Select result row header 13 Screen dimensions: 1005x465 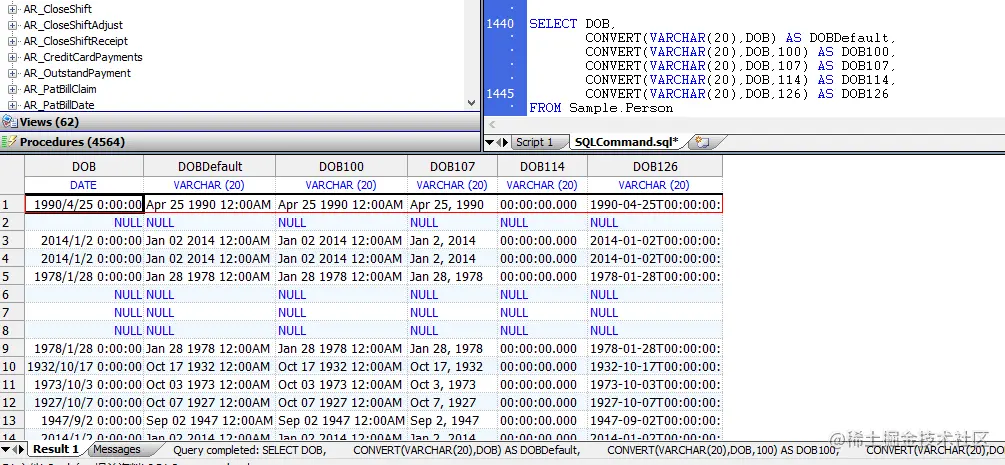(x=12, y=420)
